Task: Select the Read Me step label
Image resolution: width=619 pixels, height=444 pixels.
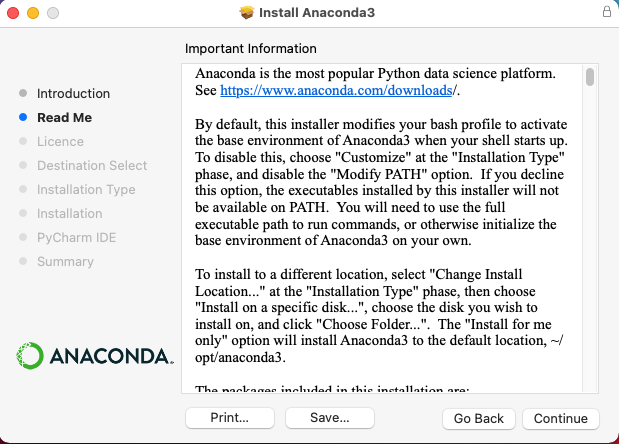Action: (x=64, y=118)
